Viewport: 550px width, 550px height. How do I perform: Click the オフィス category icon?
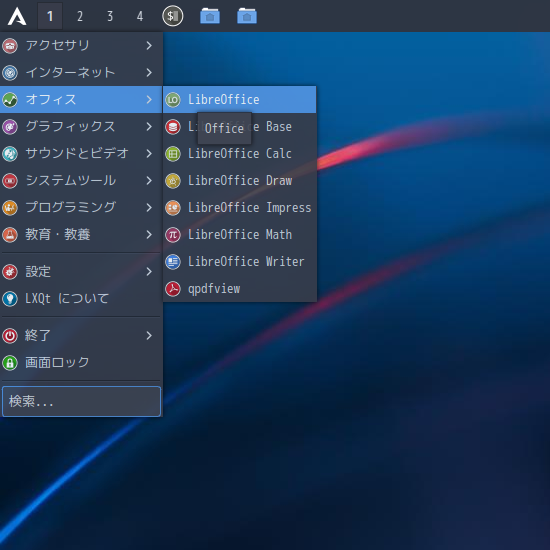coord(10,100)
